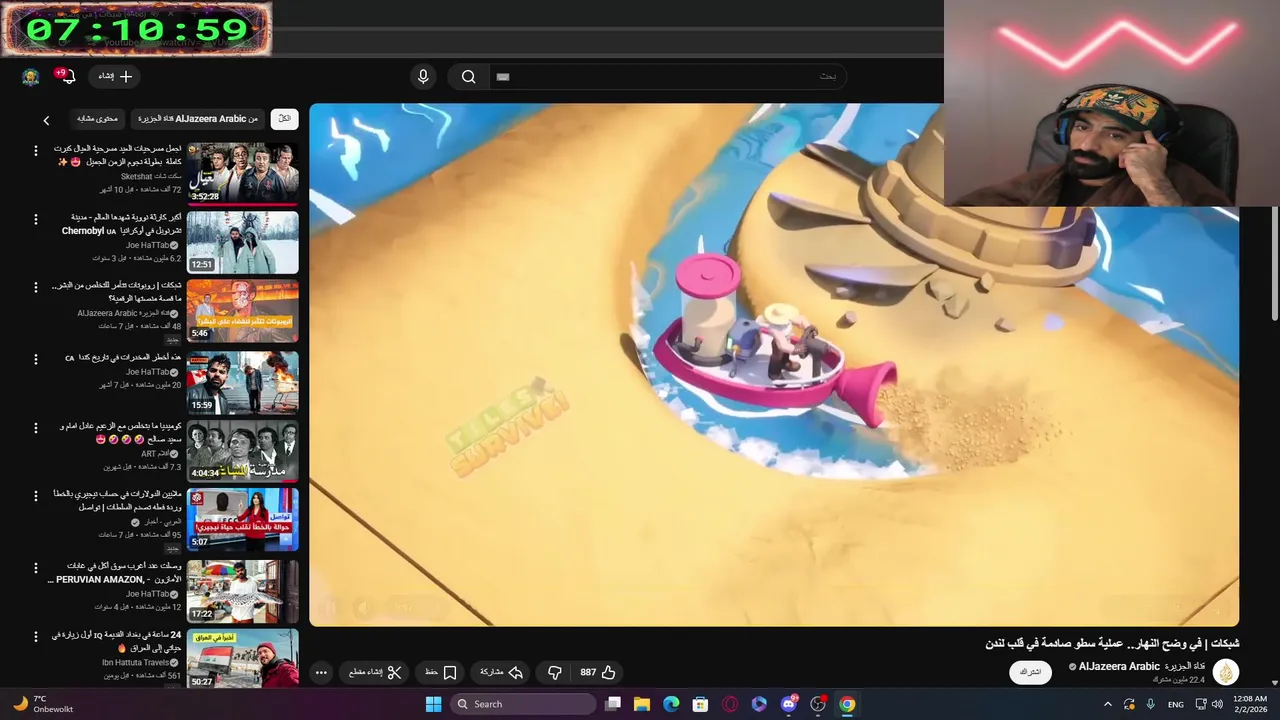
Task: Open the 4:04:34 comedy thumbnail
Action: tap(242, 451)
